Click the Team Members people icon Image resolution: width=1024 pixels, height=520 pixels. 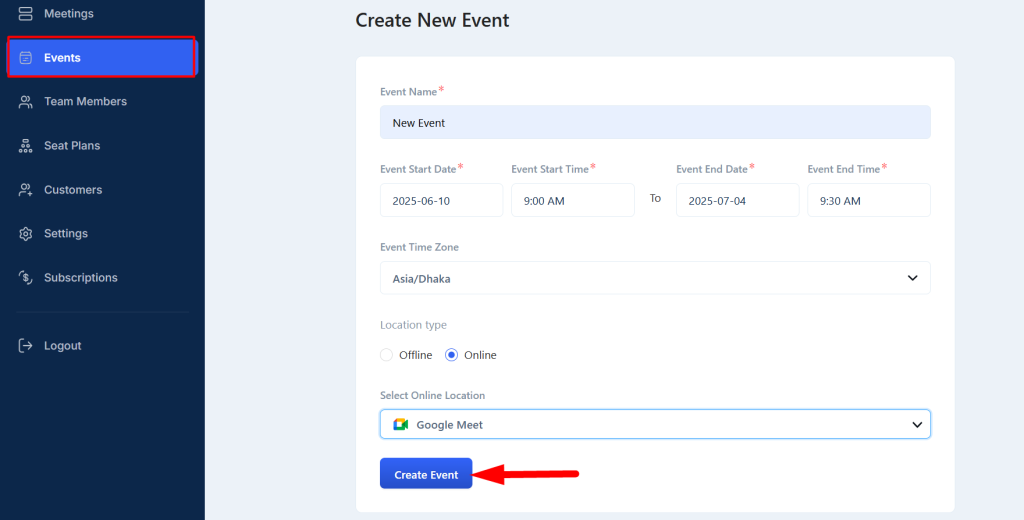25,102
